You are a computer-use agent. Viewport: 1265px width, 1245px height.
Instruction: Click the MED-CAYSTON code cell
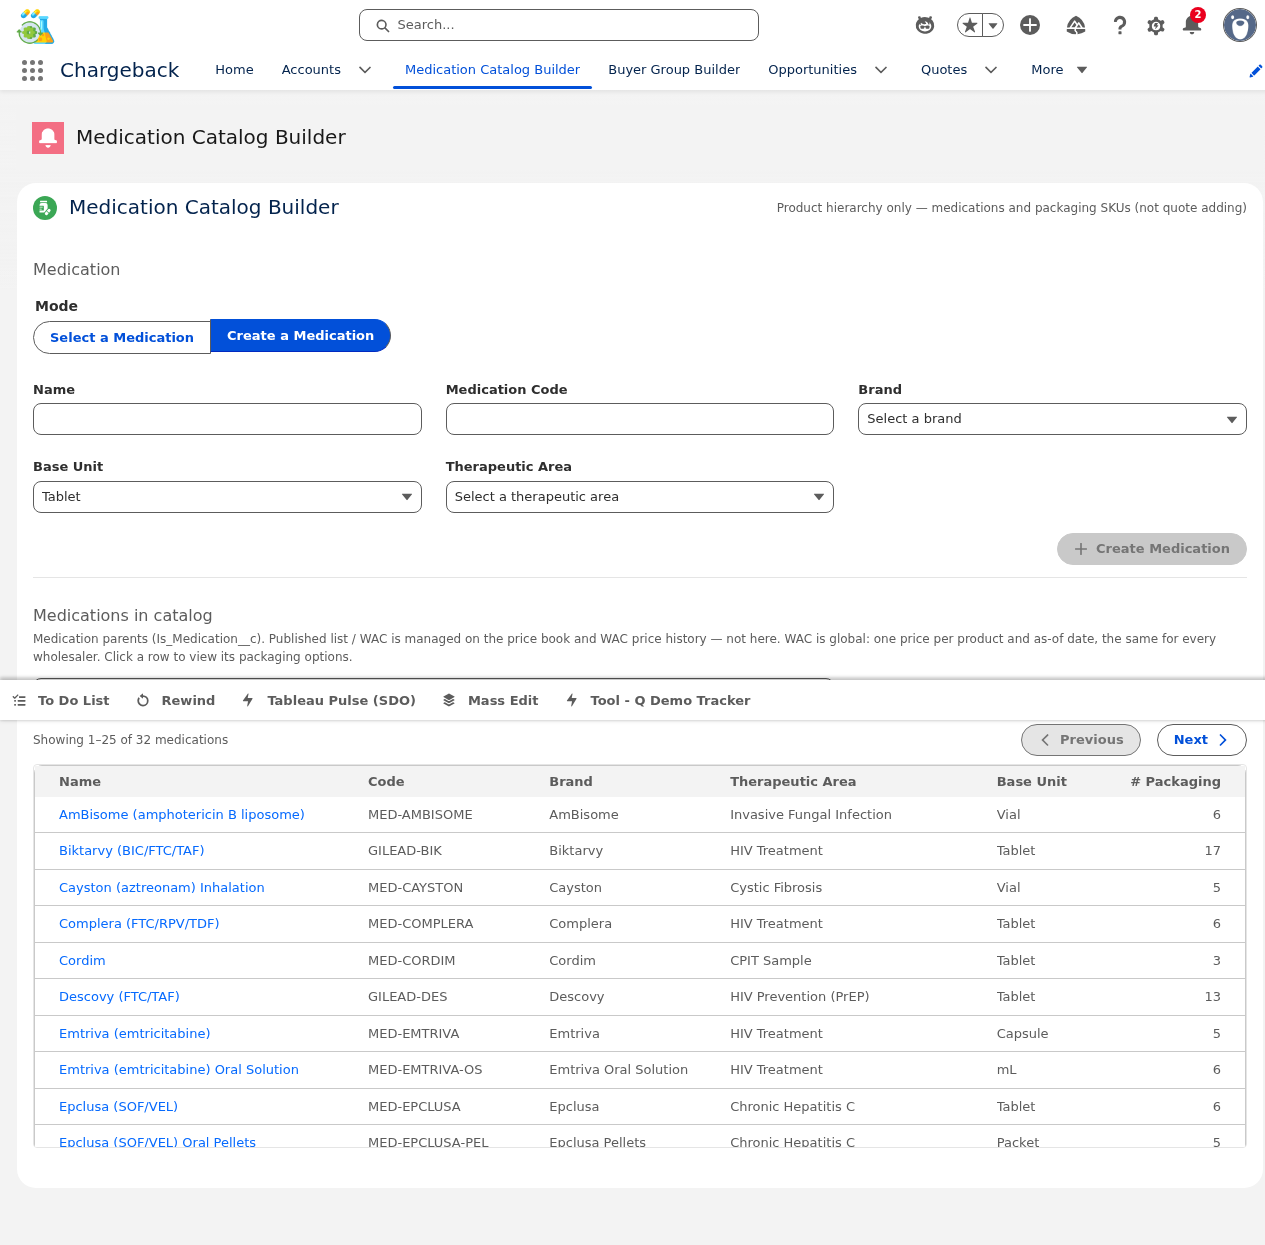(415, 888)
